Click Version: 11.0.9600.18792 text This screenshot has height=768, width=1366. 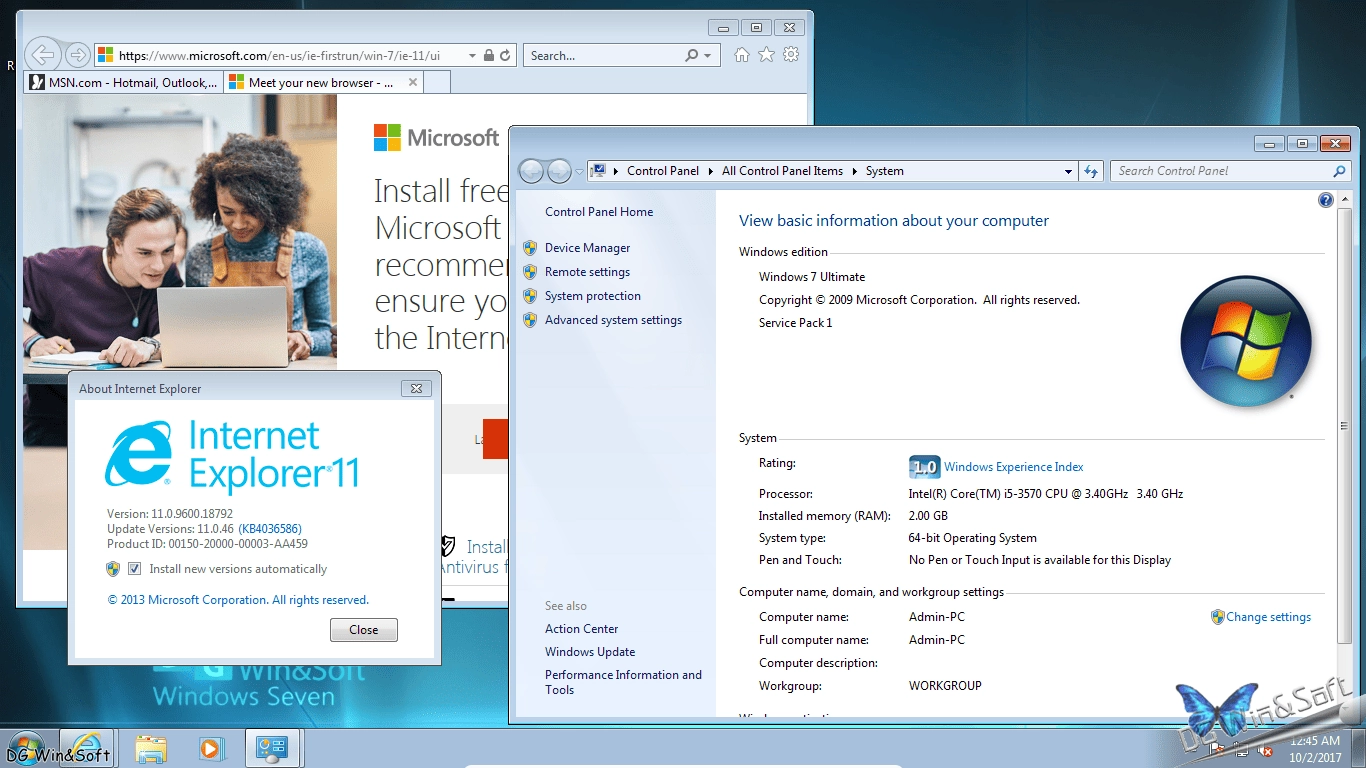click(x=170, y=514)
